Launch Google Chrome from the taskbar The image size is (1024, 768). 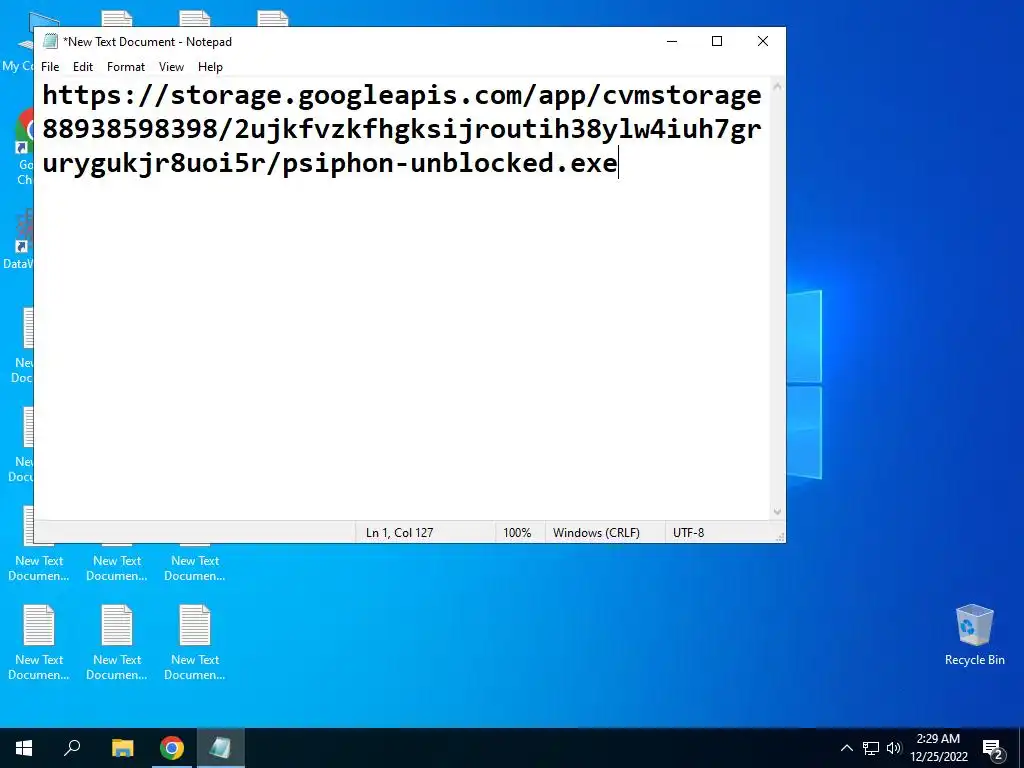pyautogui.click(x=172, y=748)
